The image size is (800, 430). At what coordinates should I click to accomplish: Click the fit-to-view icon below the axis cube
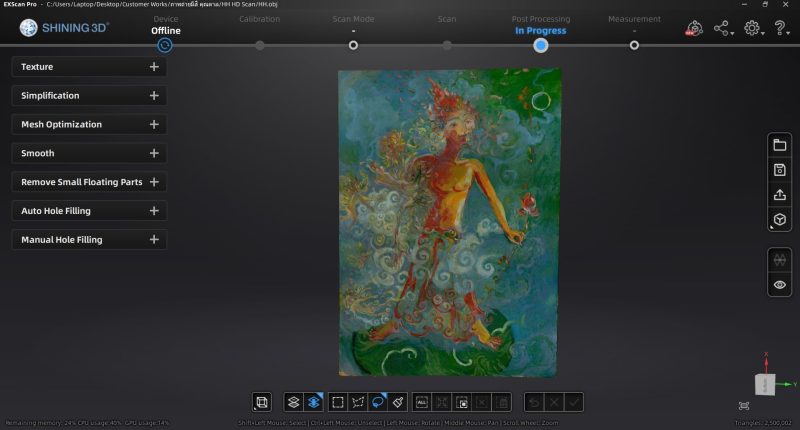tap(744, 406)
